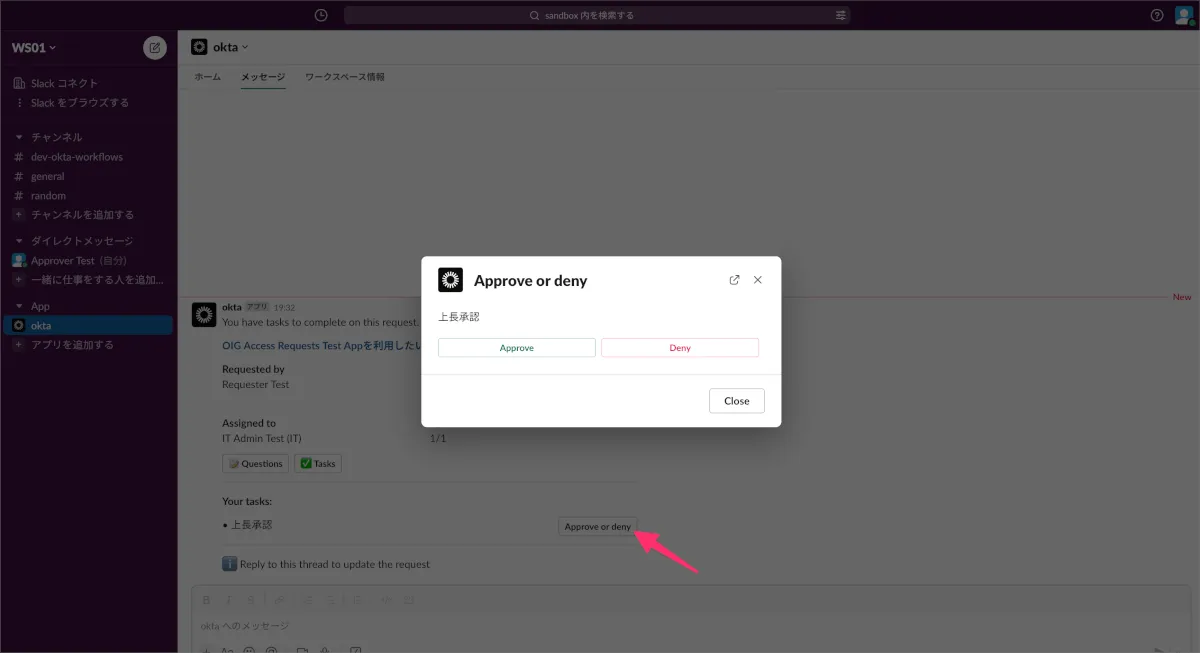Collapse the ダイレクトメッセージ section
The width and height of the screenshot is (1200, 653).
(18, 241)
